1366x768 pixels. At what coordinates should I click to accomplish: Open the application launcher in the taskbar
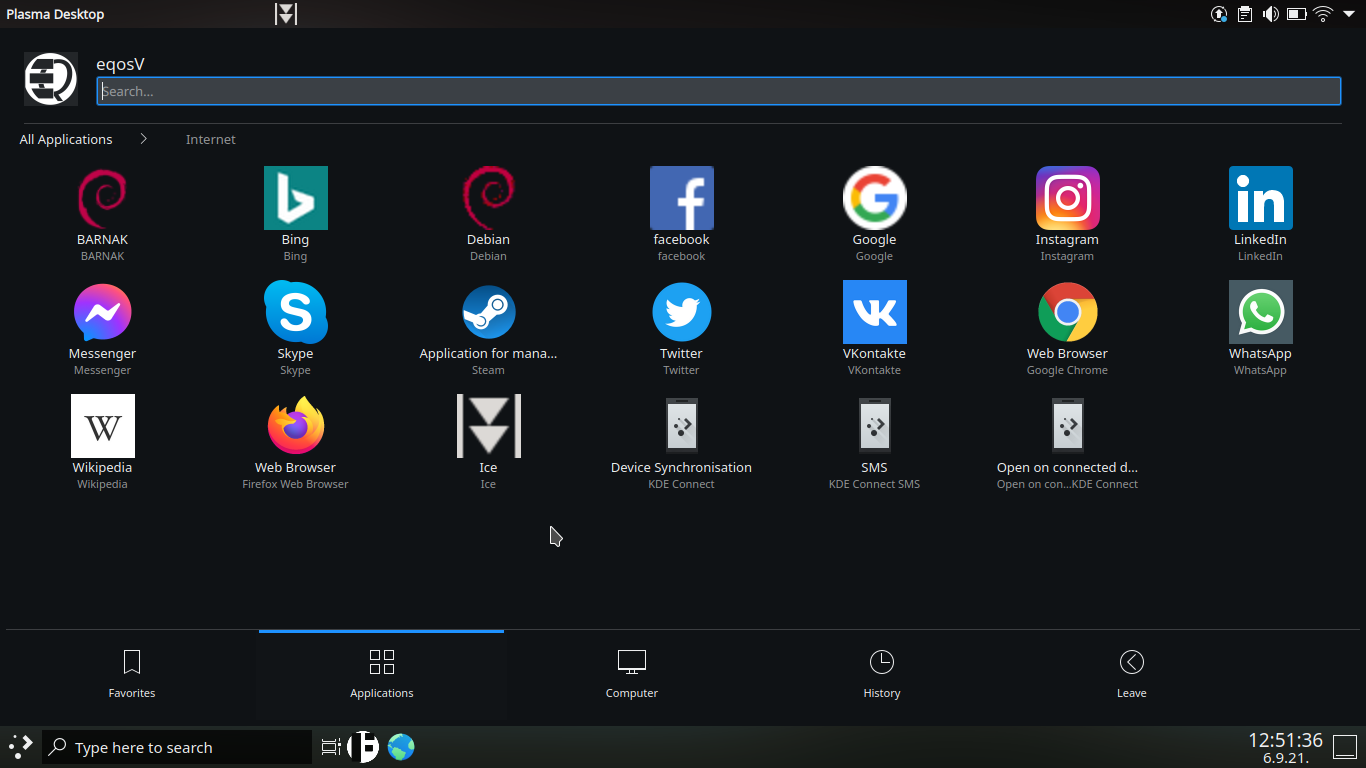click(x=20, y=746)
